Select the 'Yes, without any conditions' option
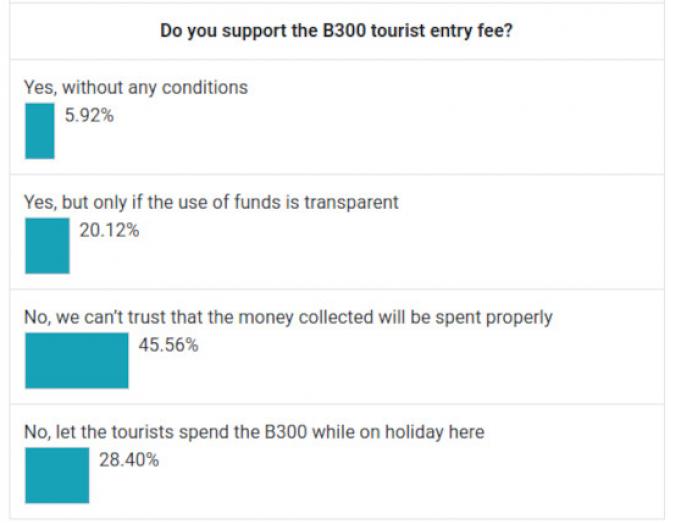This screenshot has height=523, width=680. coord(136,88)
